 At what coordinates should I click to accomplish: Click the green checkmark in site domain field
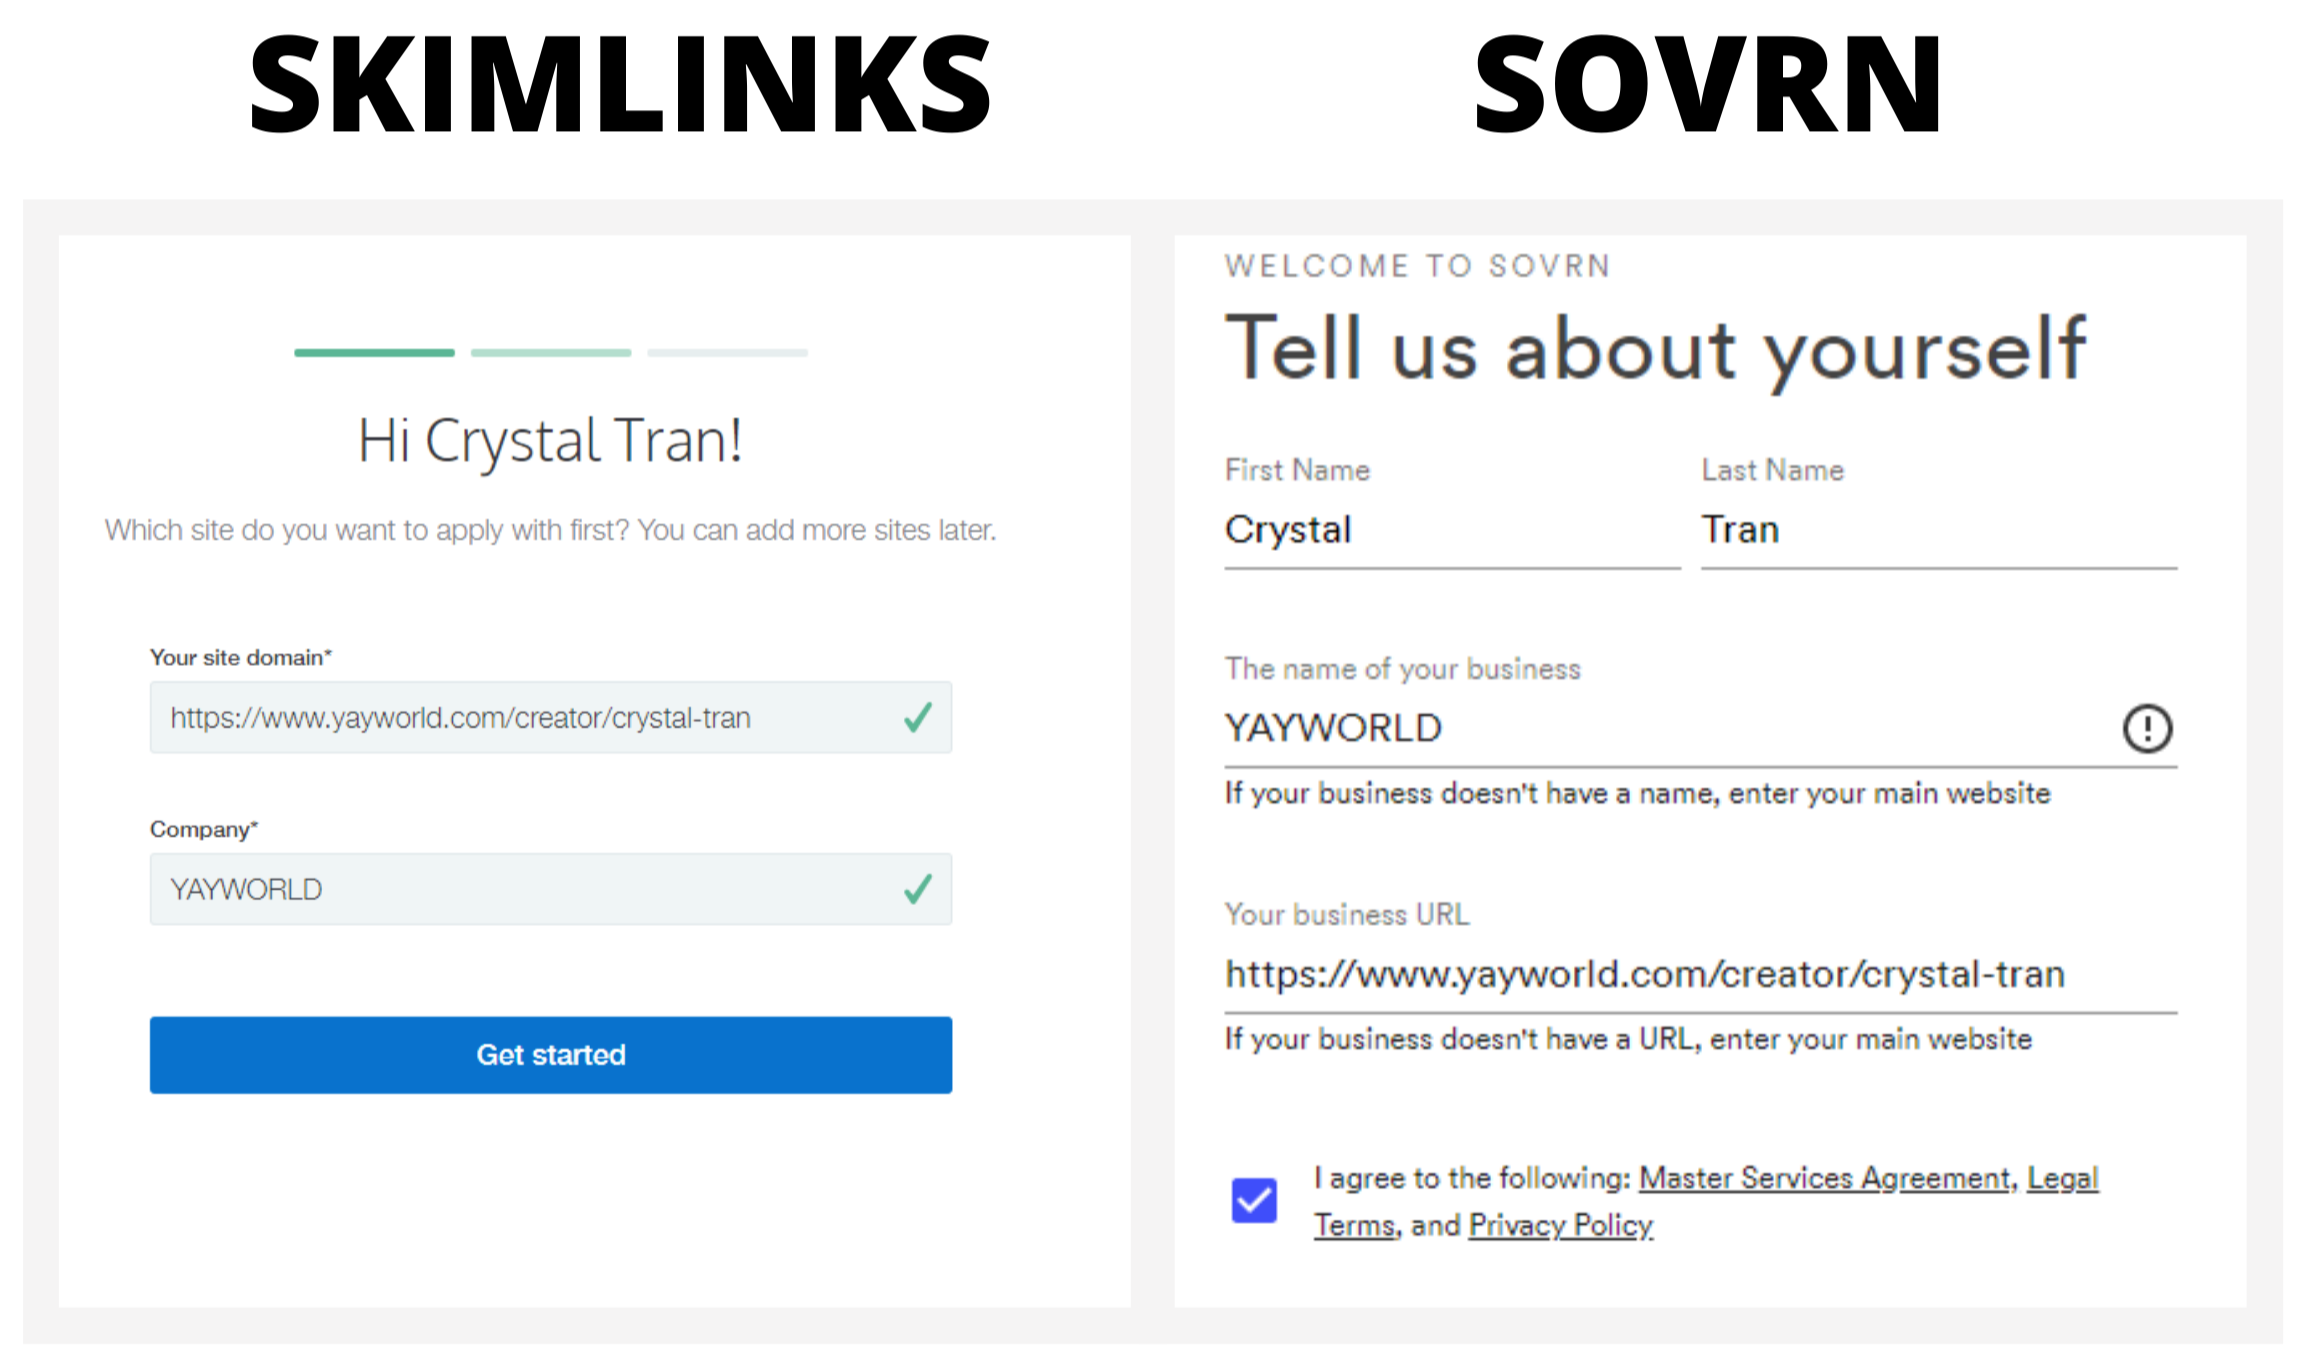[x=918, y=717]
